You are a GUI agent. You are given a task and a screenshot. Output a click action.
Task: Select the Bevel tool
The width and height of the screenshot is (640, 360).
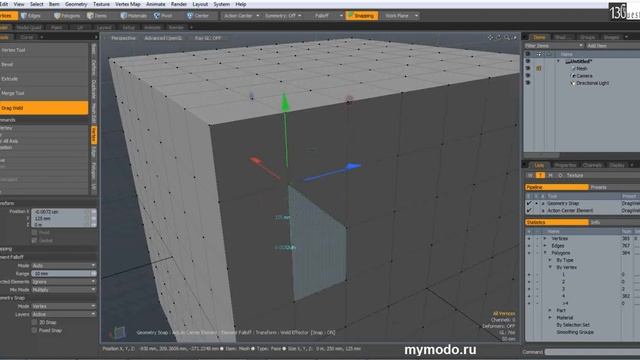coord(44,64)
